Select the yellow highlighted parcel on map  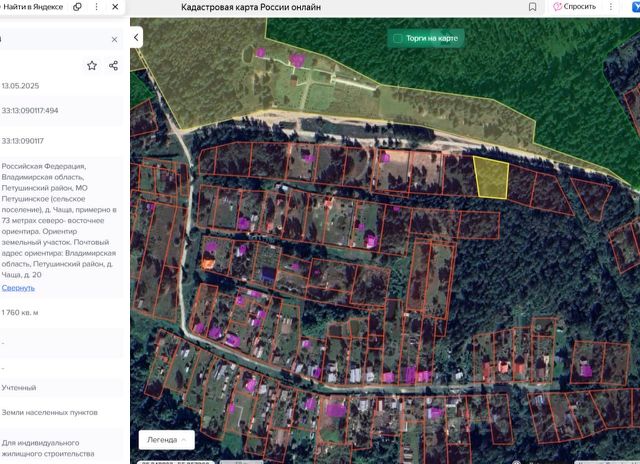491,178
